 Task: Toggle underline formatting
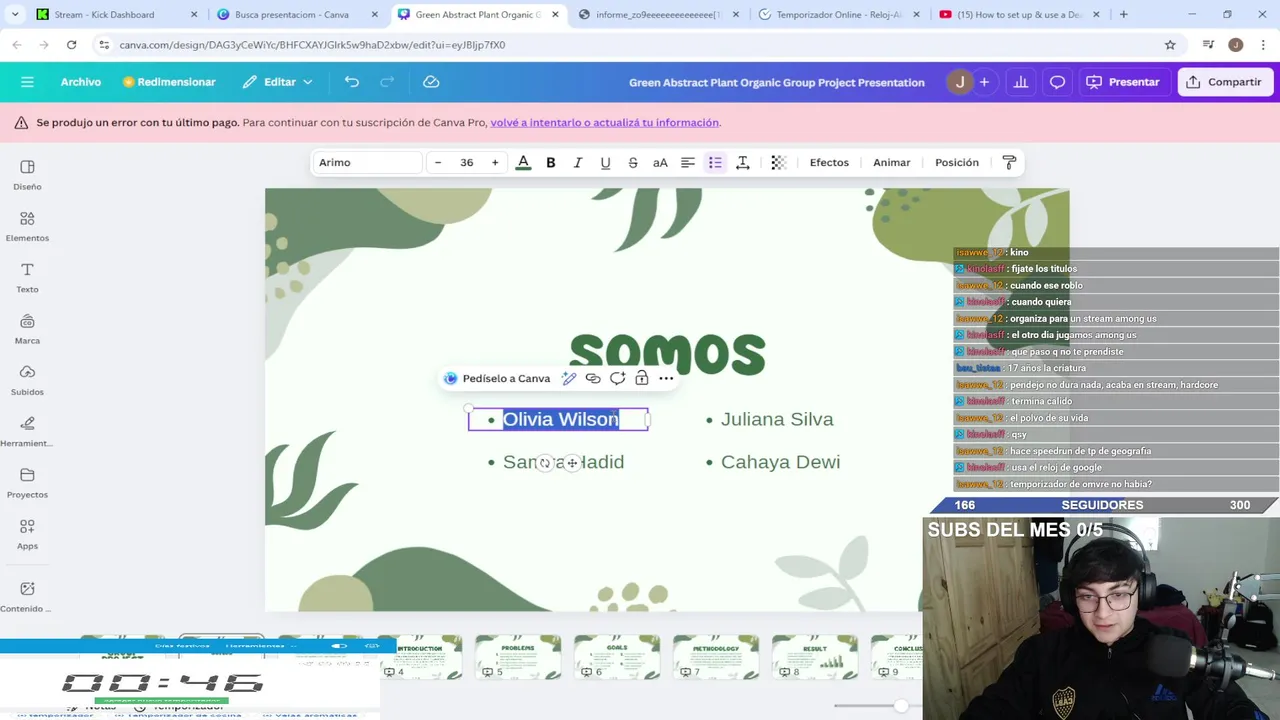605,162
